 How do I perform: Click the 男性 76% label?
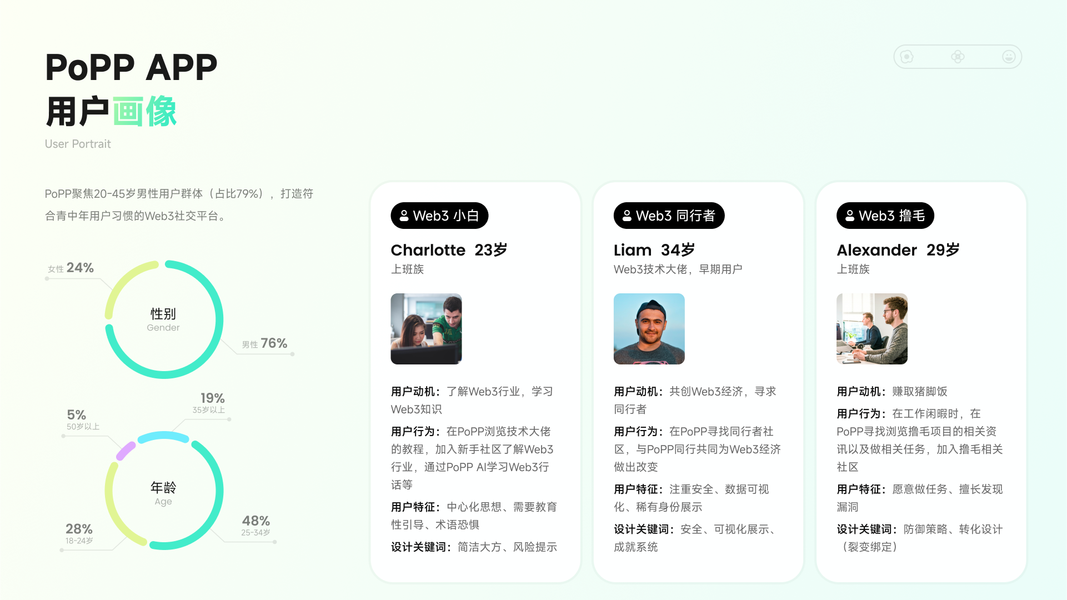click(265, 344)
